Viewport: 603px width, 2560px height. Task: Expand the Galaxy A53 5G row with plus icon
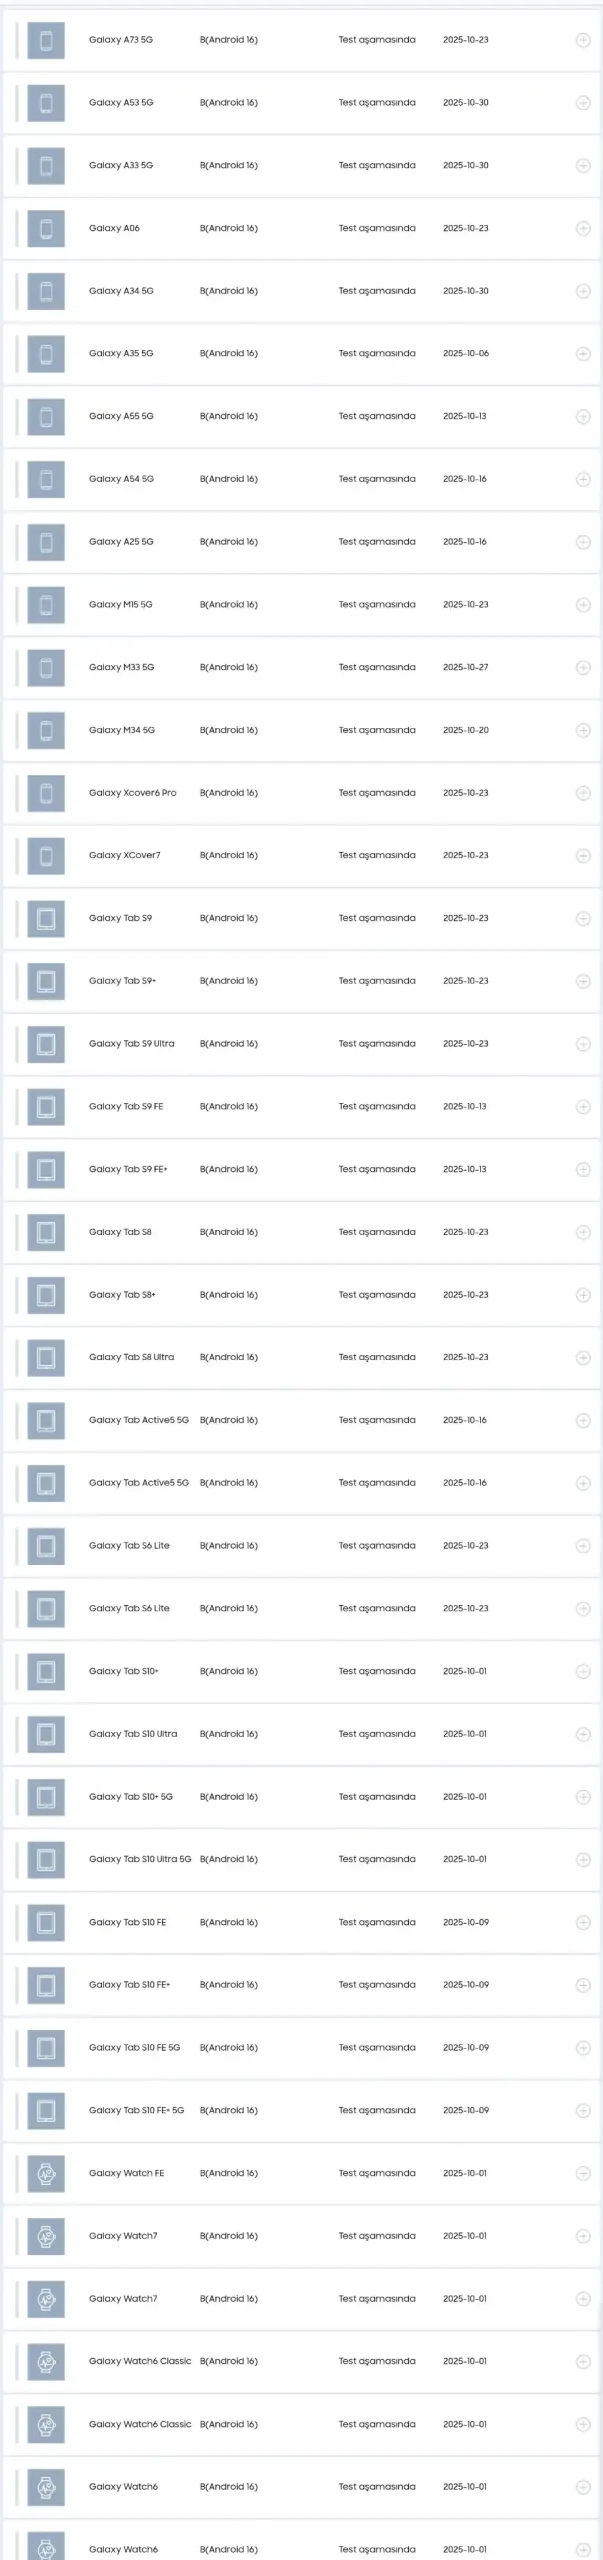[x=583, y=103]
